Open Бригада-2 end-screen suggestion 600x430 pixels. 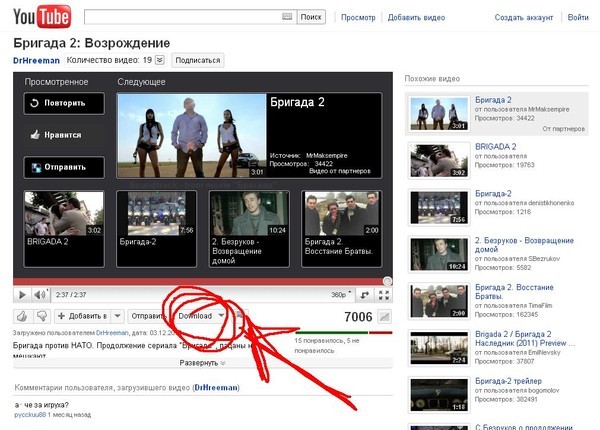click(x=157, y=229)
